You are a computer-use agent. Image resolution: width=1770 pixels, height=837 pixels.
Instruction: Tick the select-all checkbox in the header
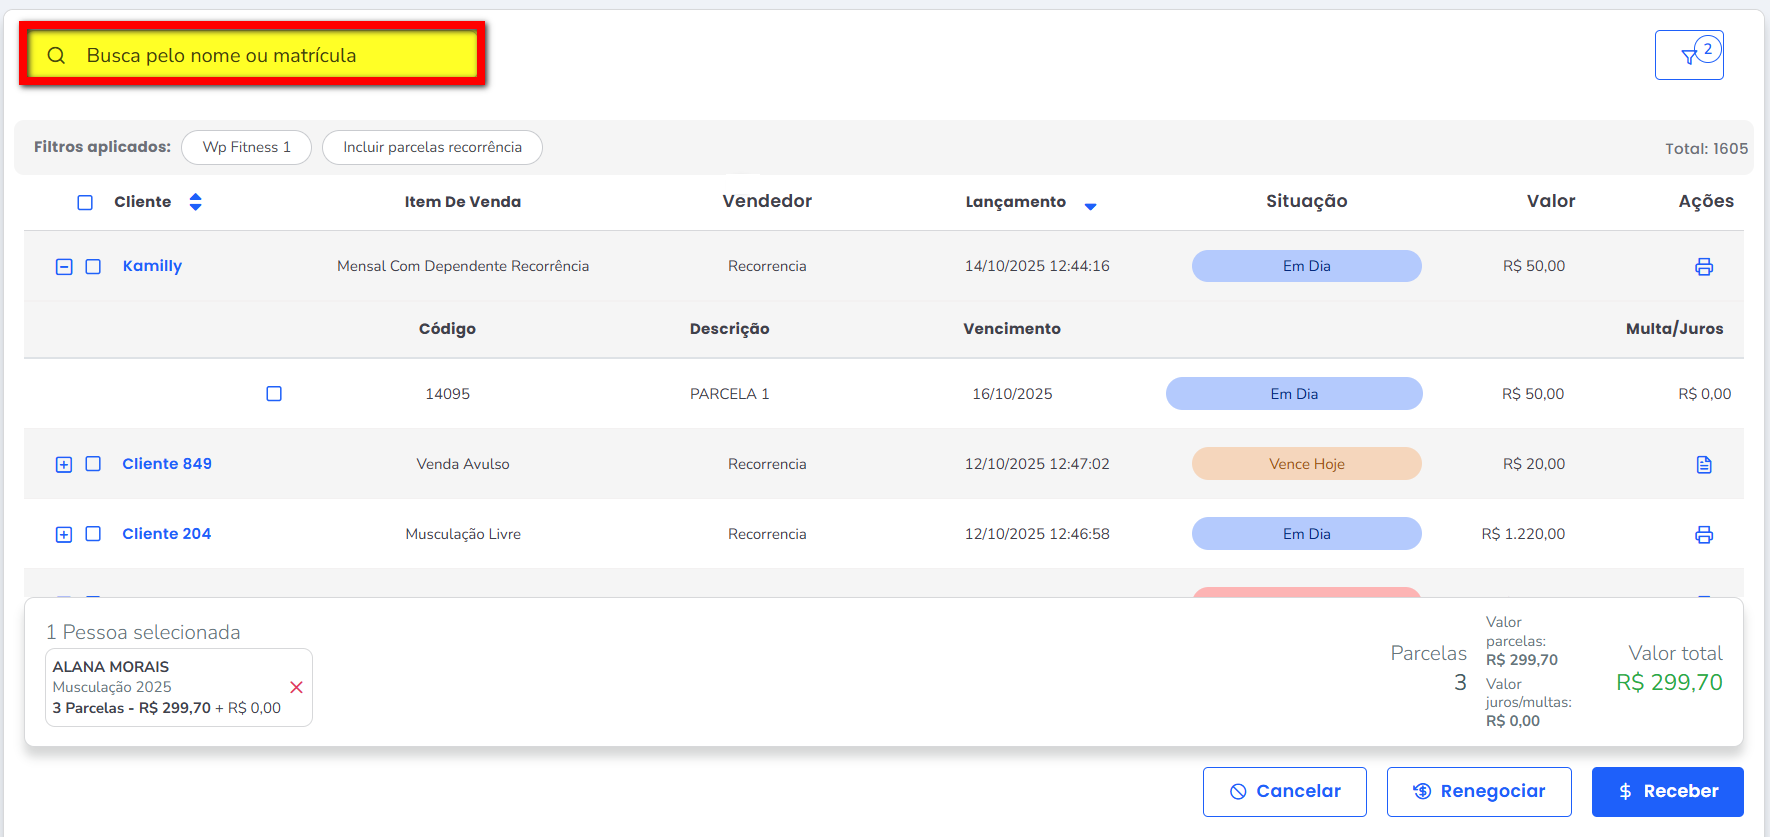coord(85,203)
